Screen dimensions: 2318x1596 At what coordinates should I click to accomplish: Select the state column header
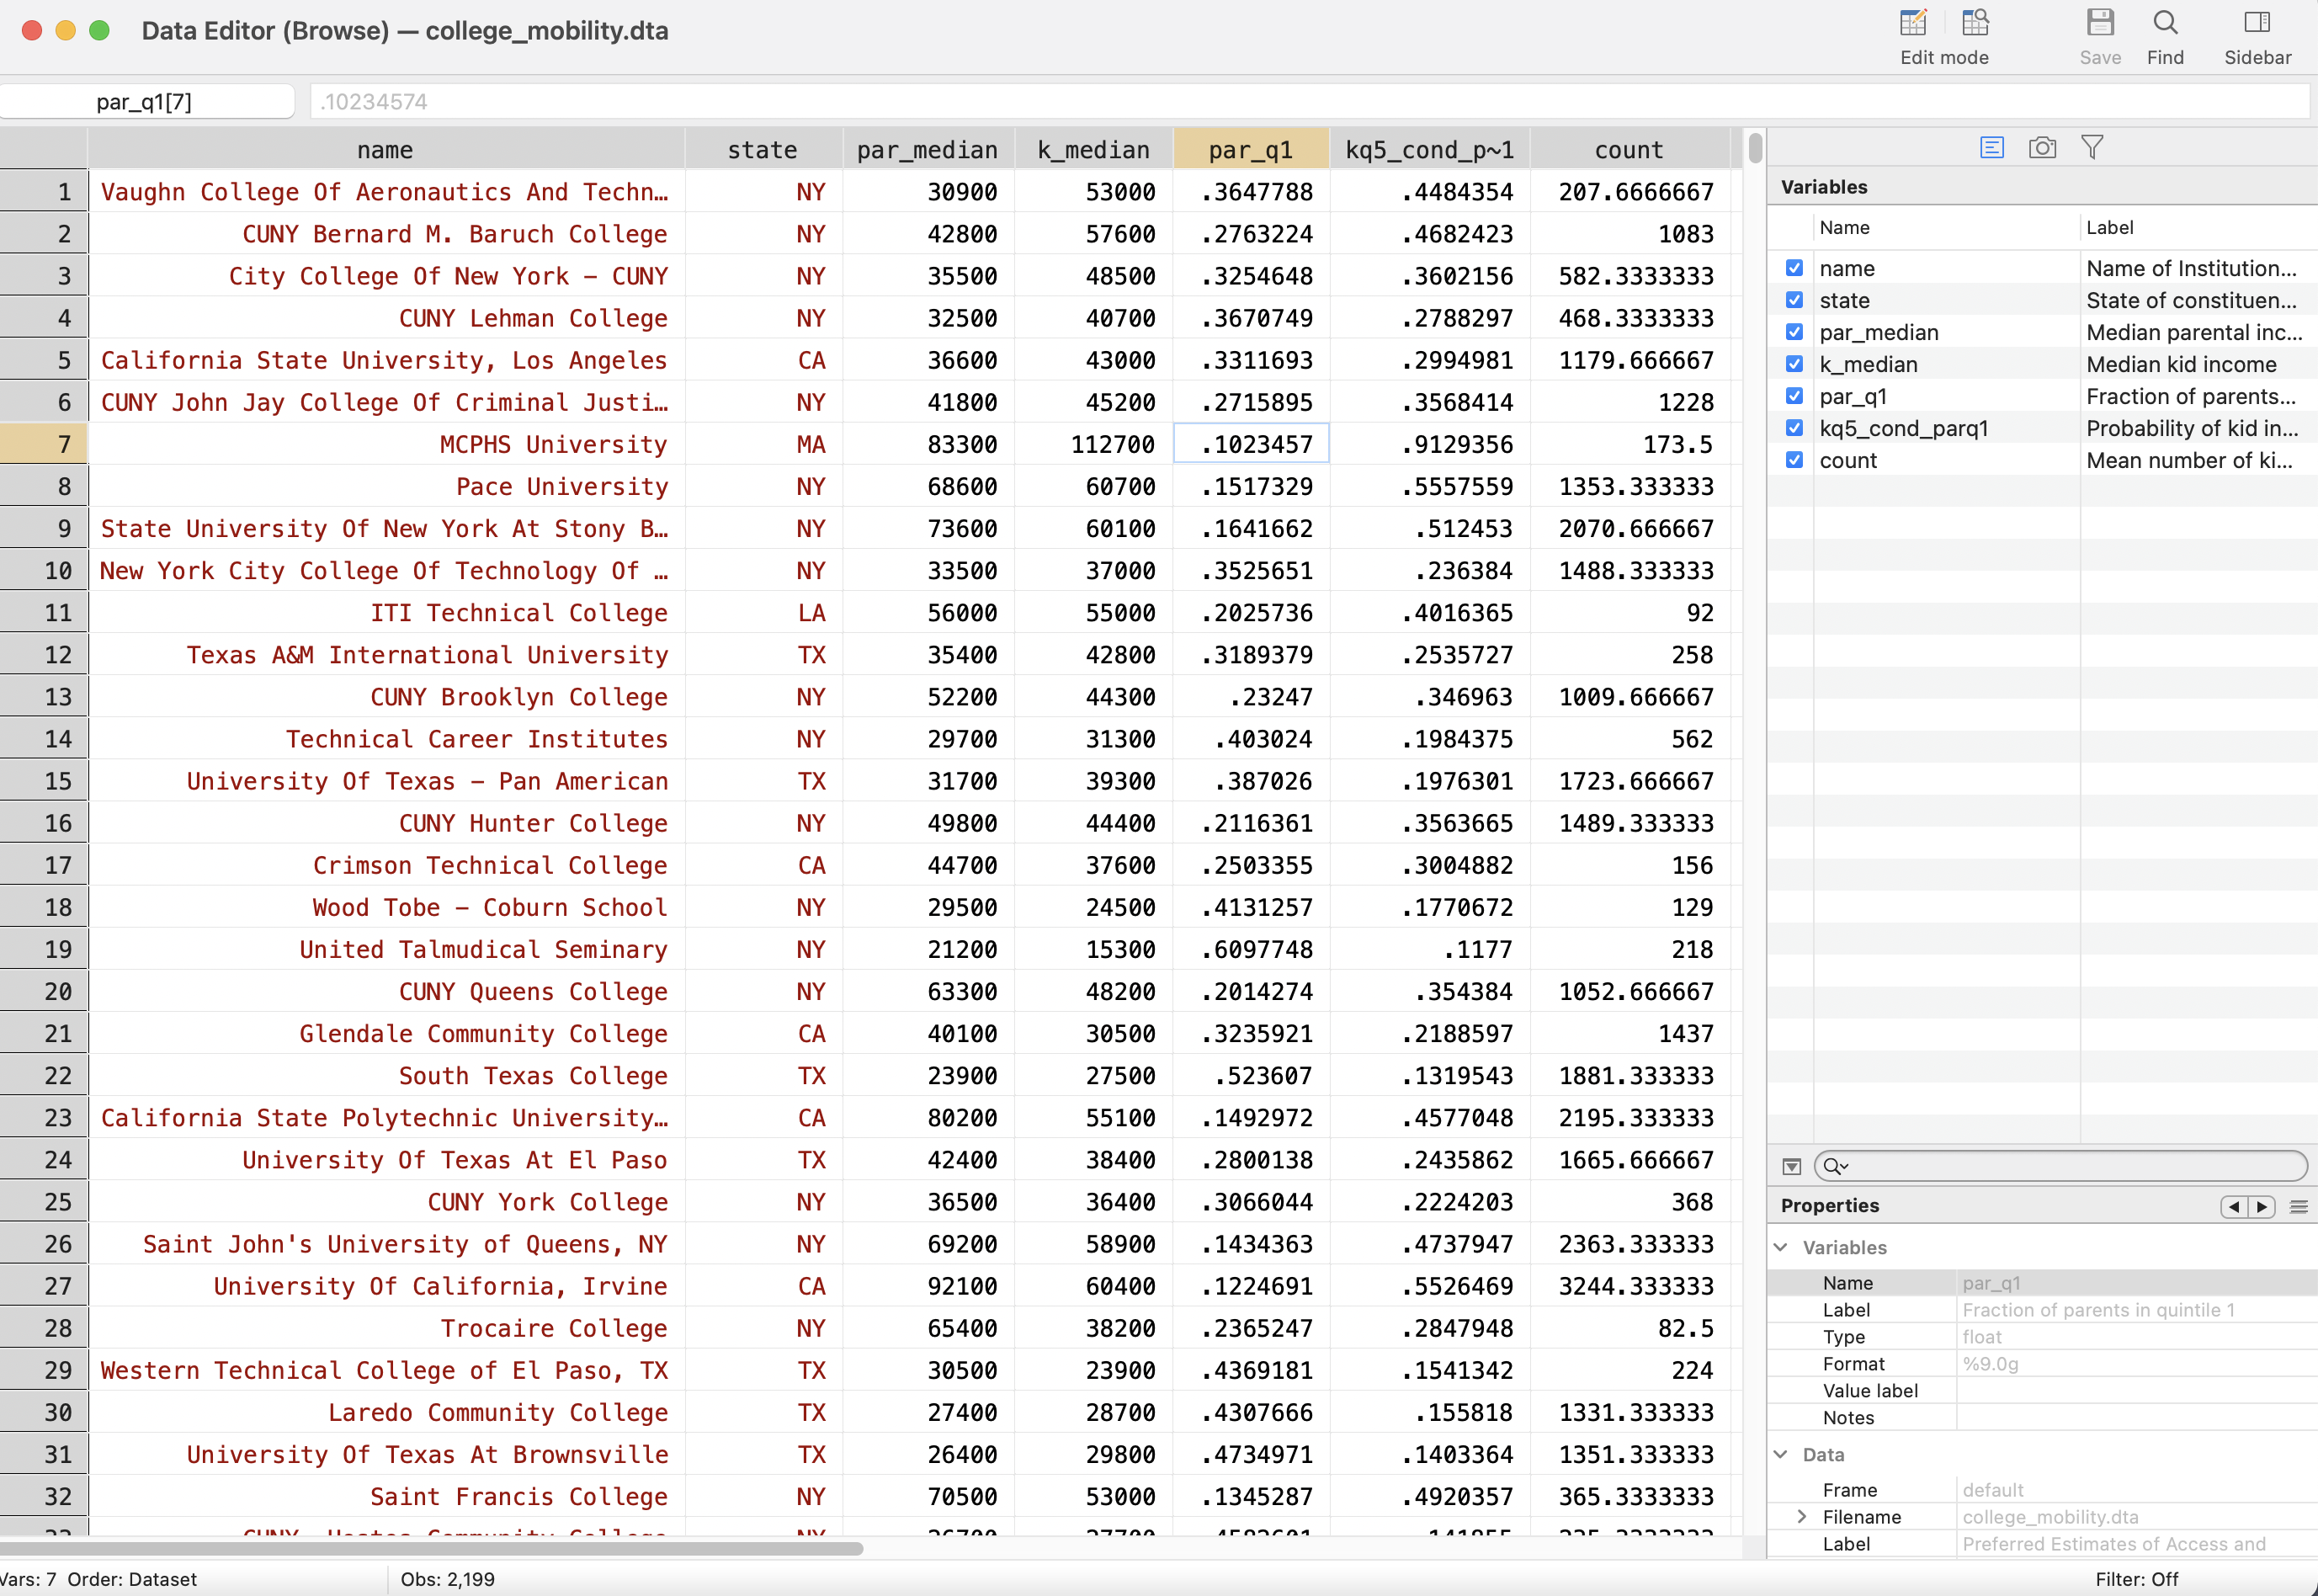763,149
